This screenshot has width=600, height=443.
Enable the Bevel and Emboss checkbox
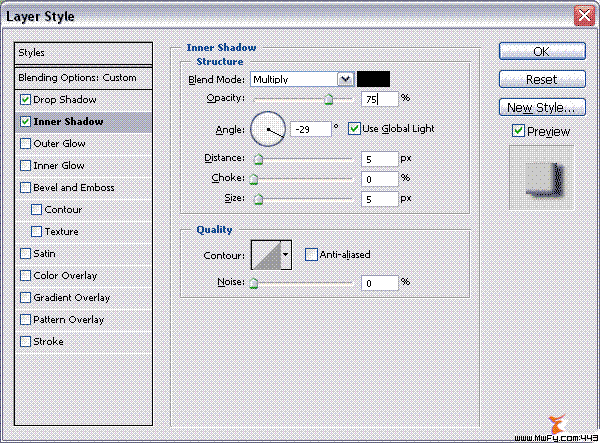25,187
